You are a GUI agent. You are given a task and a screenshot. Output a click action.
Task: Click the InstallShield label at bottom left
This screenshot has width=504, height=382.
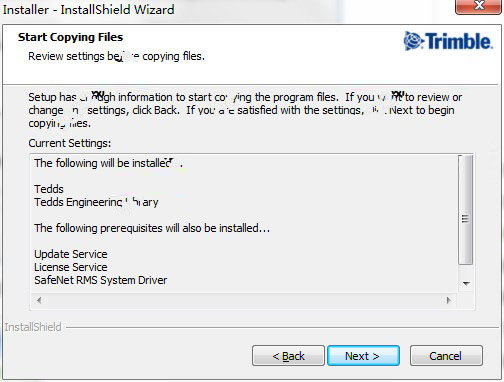click(33, 327)
